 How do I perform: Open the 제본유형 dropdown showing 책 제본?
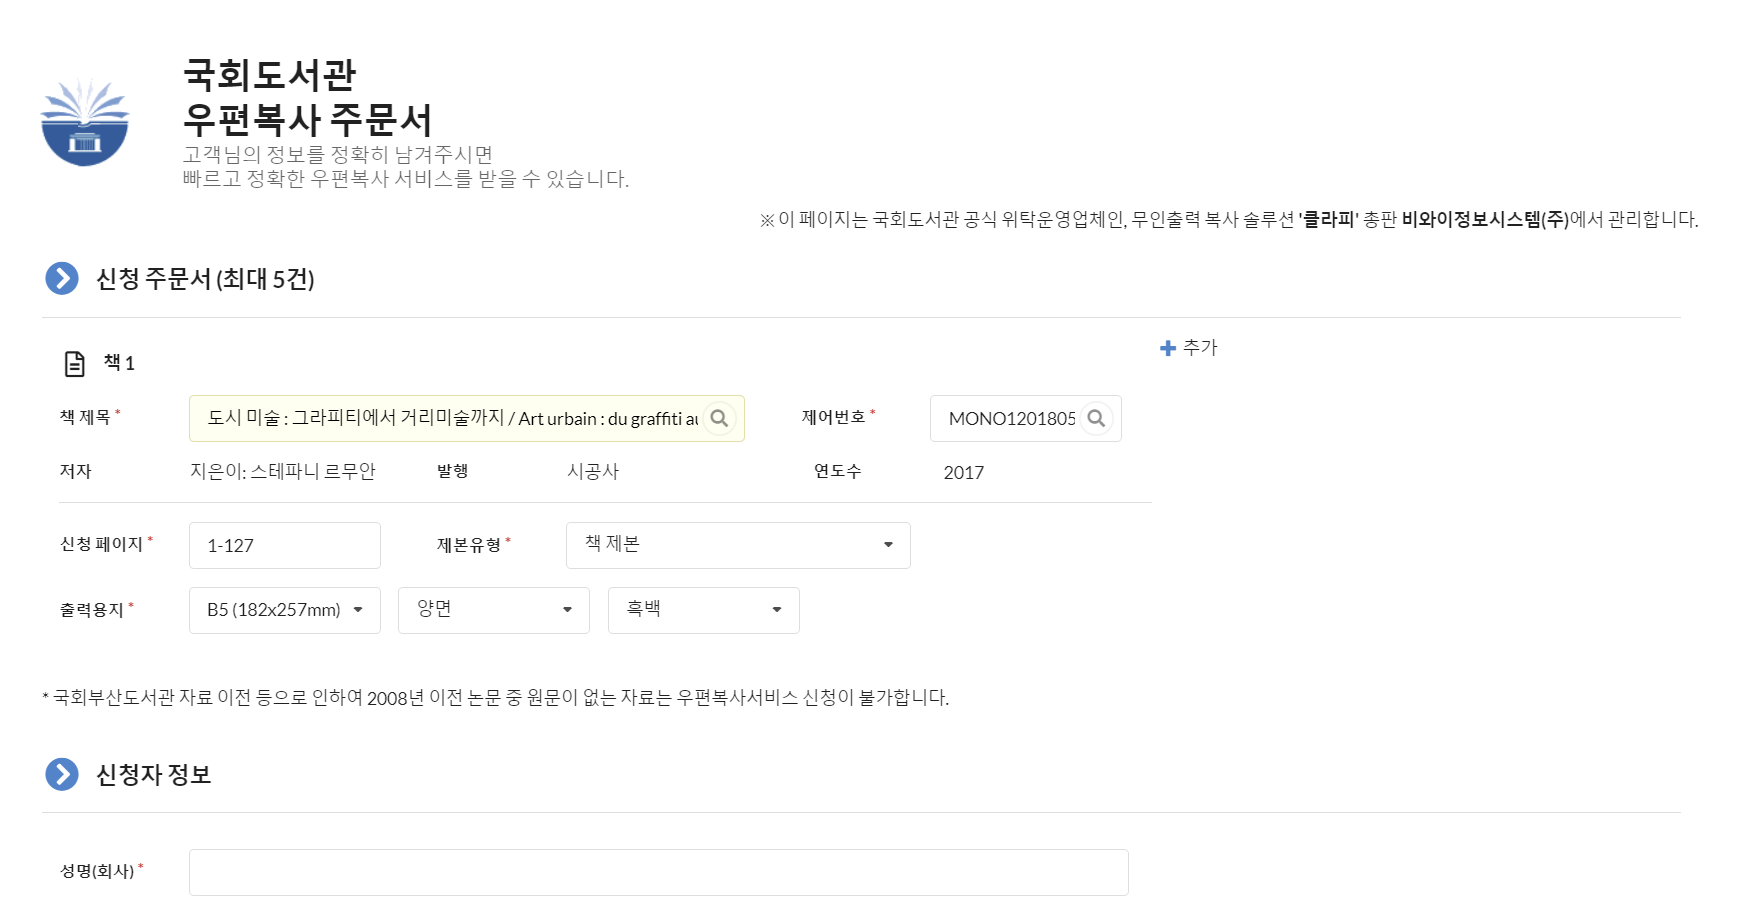coord(738,545)
